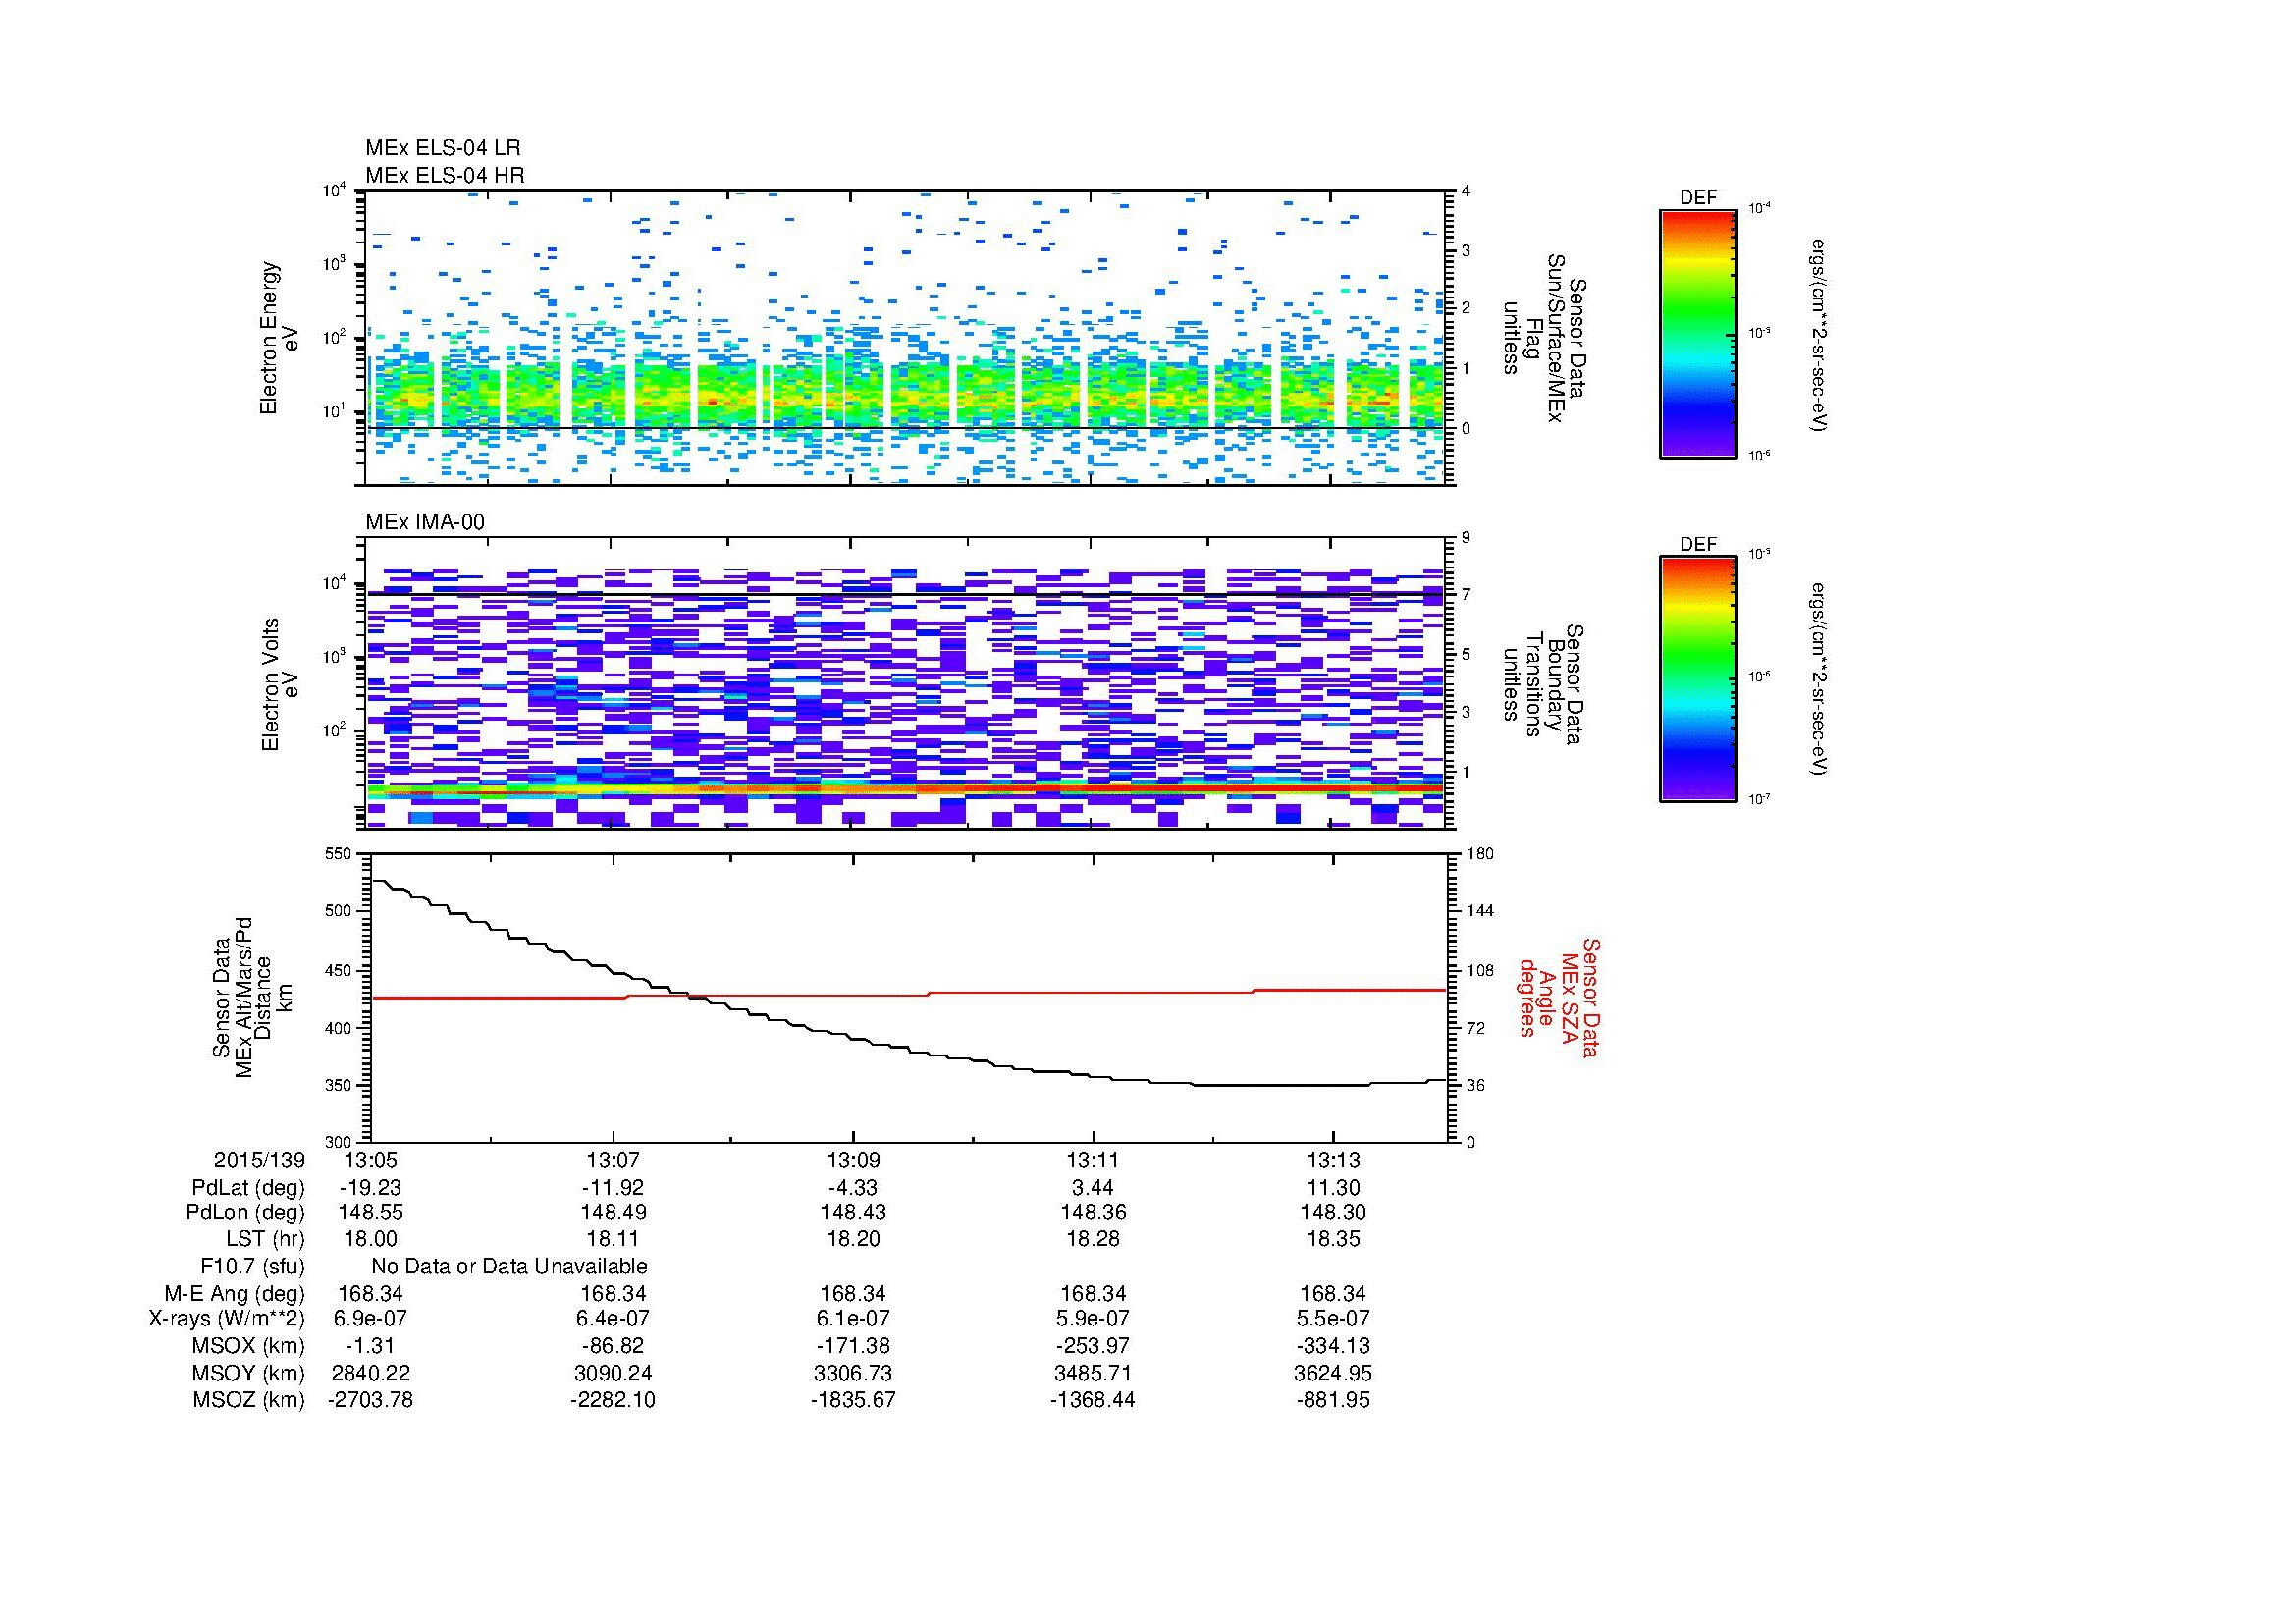This screenshot has height=1623, width=2296.
Task: Click the MEx ELS-04 LR title
Action: point(442,148)
